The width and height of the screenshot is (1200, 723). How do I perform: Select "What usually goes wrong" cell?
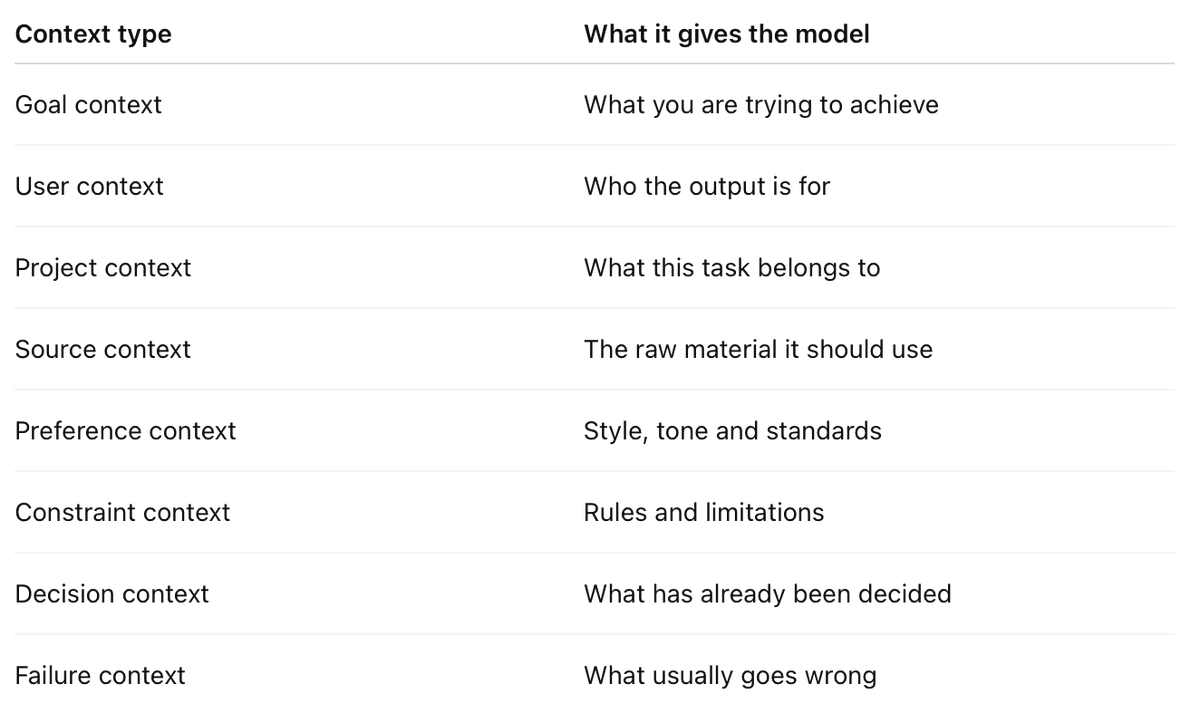pos(730,675)
